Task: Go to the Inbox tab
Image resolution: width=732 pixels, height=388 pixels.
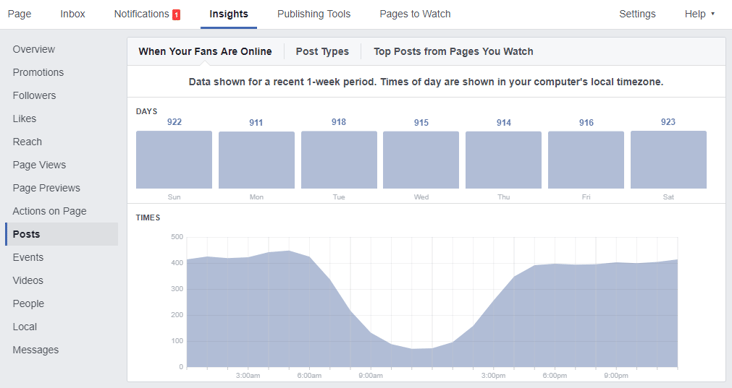Action: (72, 14)
